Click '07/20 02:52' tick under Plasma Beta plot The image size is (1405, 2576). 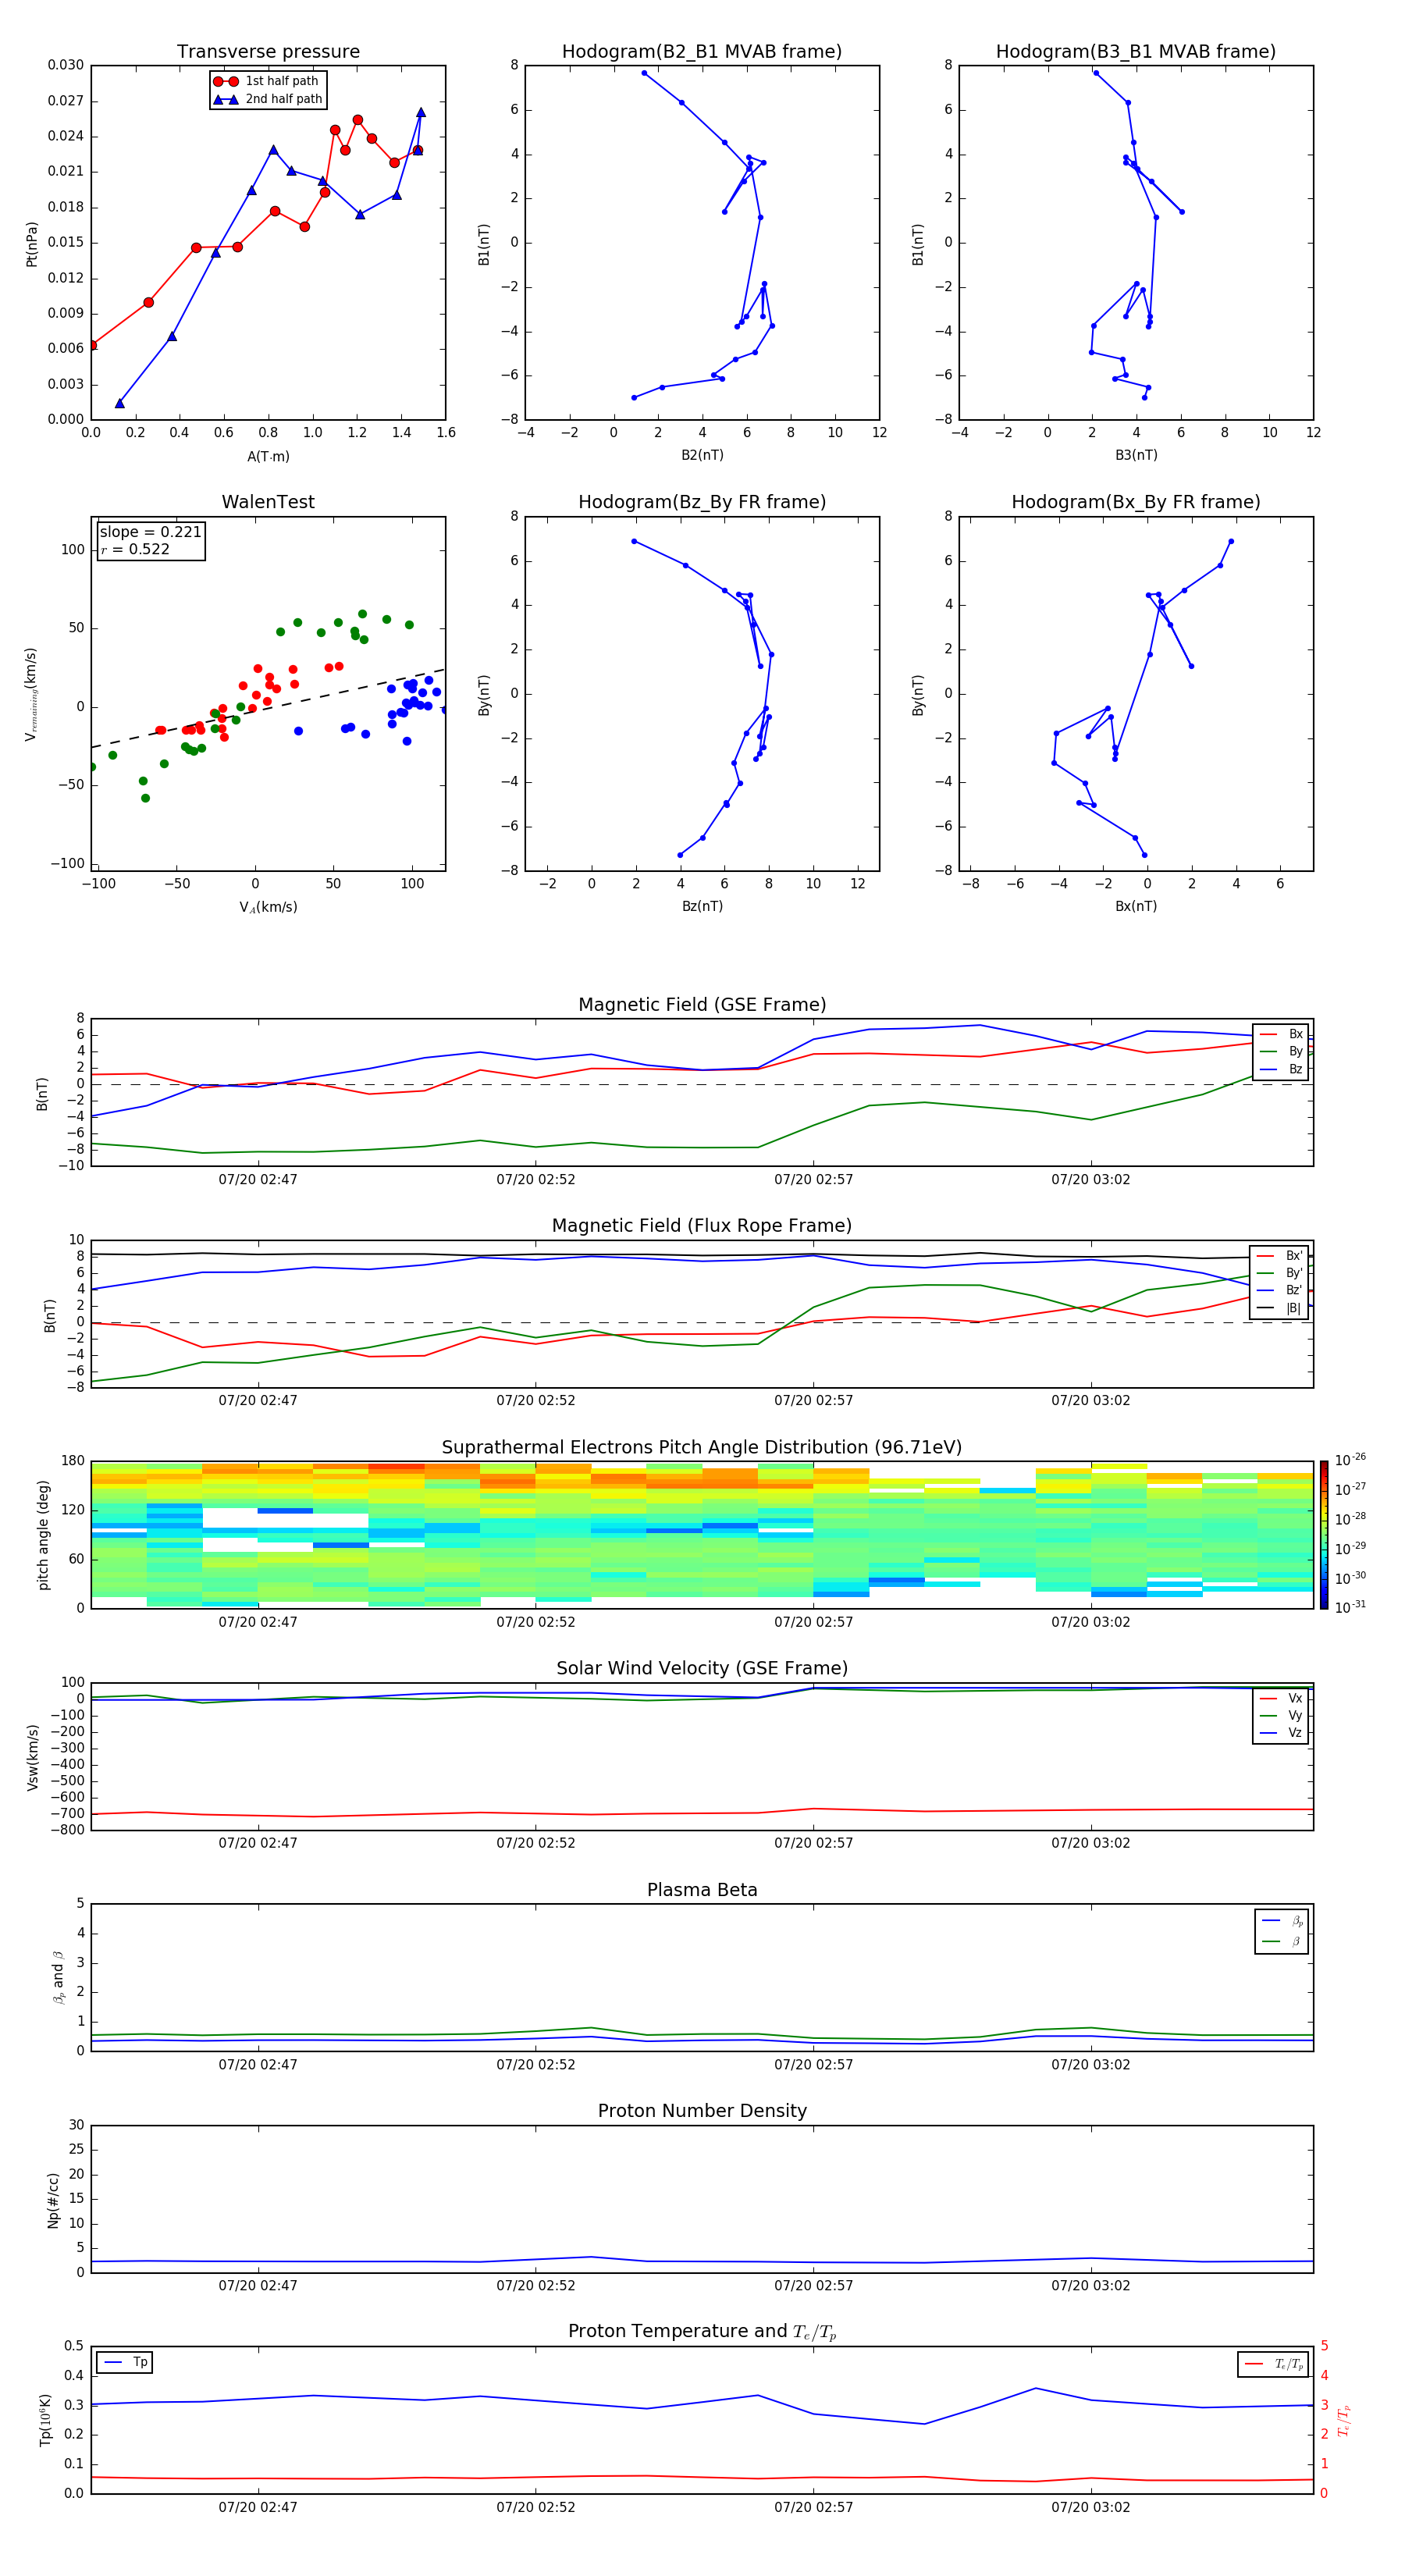pos(536,2064)
